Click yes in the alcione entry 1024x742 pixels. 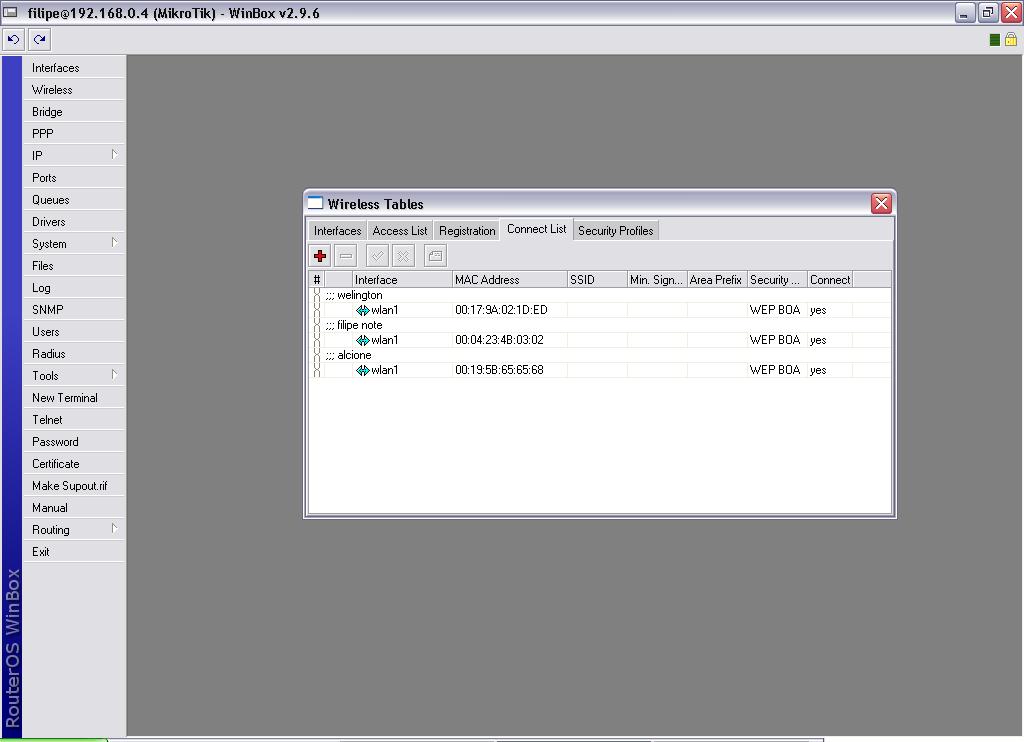[x=818, y=370]
